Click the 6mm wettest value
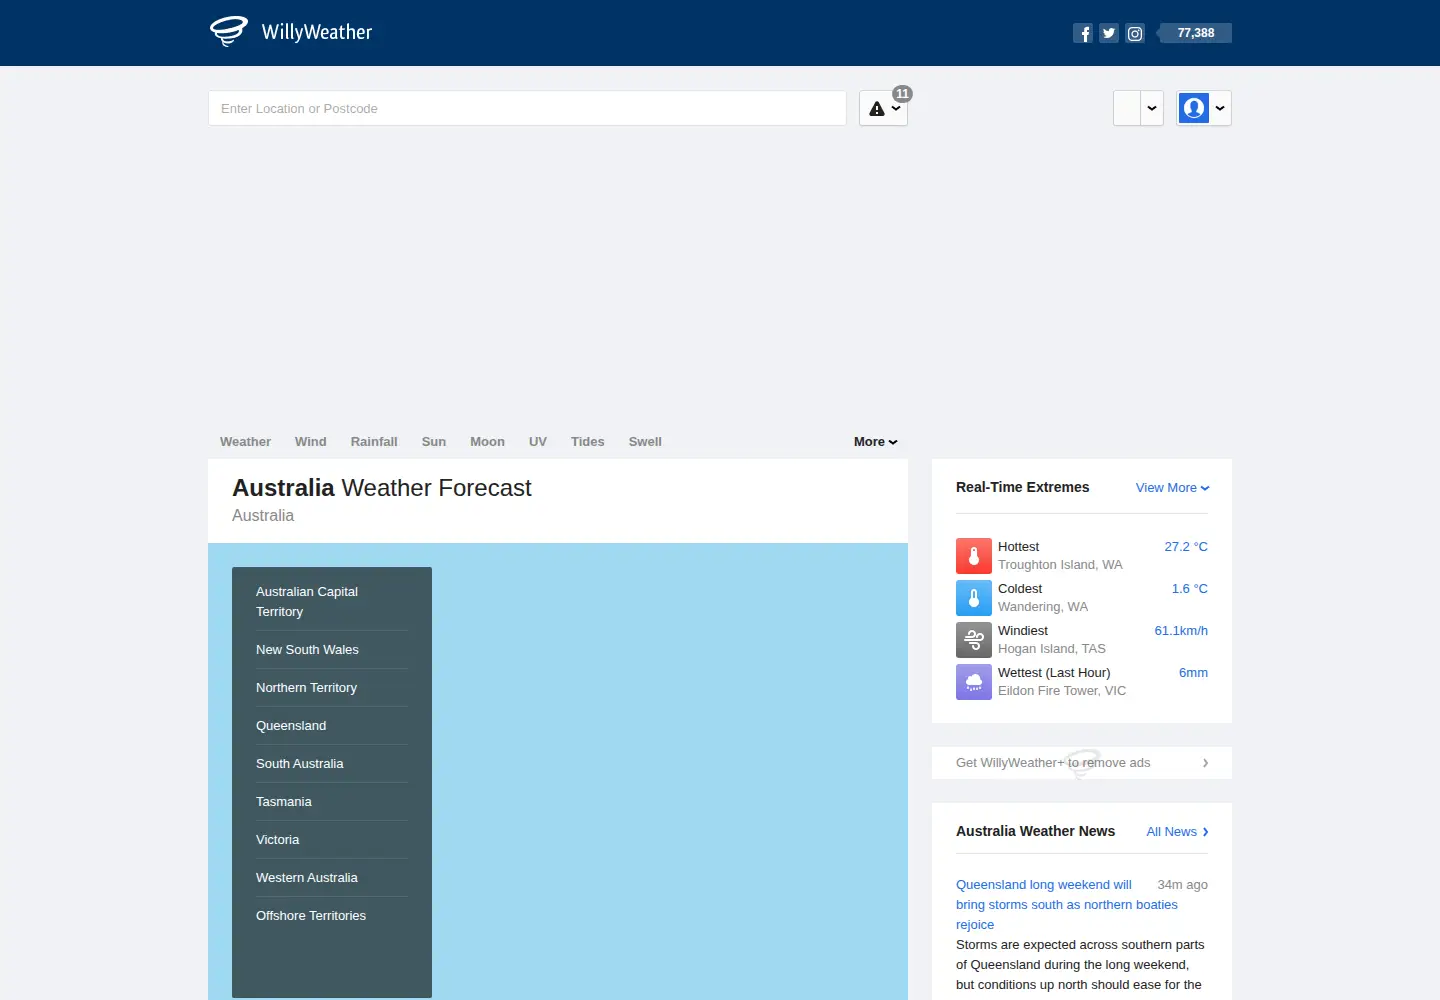This screenshot has width=1440, height=1000. pyautogui.click(x=1193, y=672)
